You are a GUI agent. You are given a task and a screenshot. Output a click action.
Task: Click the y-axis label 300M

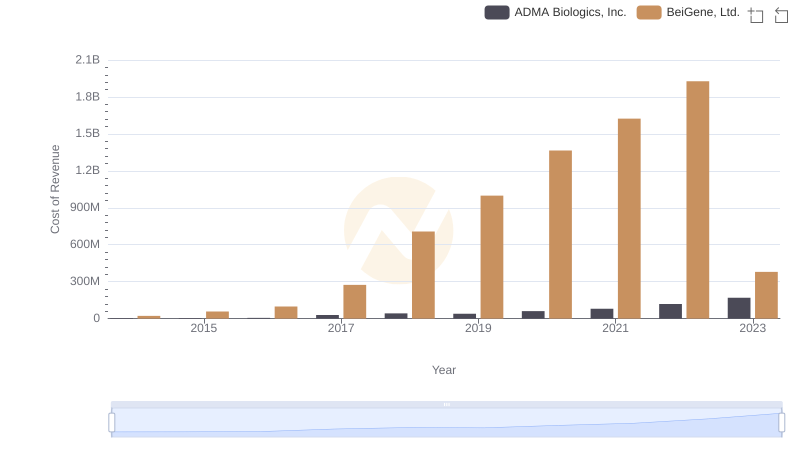pyautogui.click(x=85, y=281)
